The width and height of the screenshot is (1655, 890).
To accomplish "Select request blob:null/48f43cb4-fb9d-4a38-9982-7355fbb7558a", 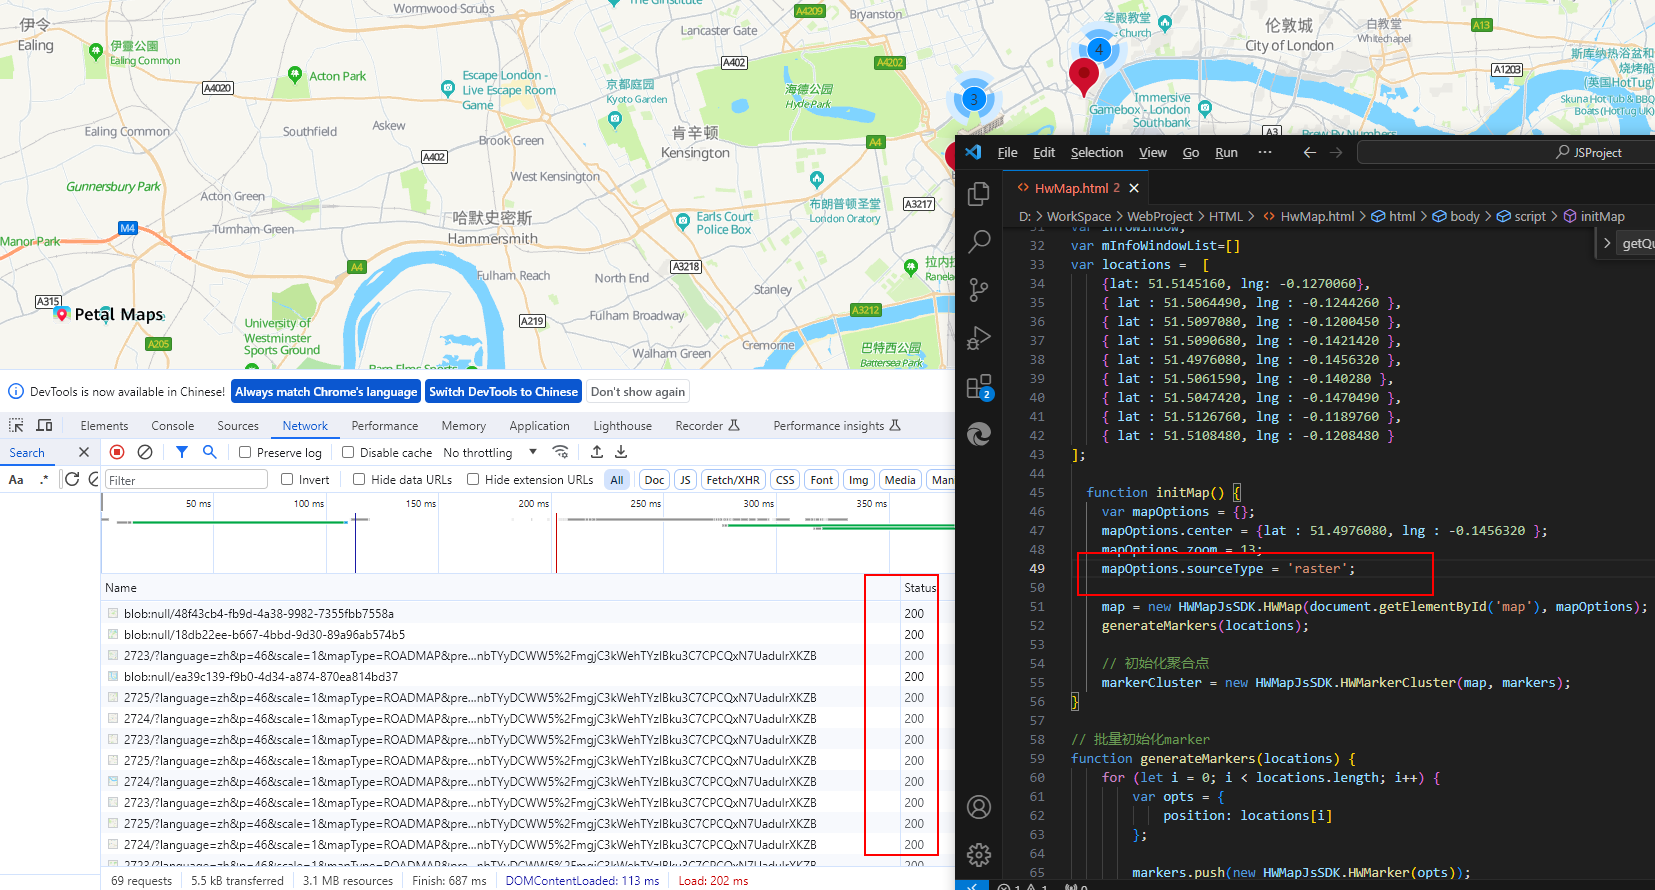I will coord(258,613).
